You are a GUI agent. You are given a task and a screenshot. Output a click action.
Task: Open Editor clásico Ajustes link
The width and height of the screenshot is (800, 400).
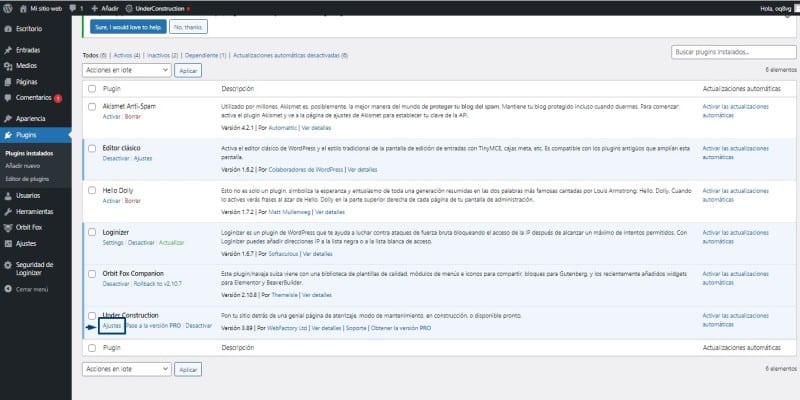(143, 159)
